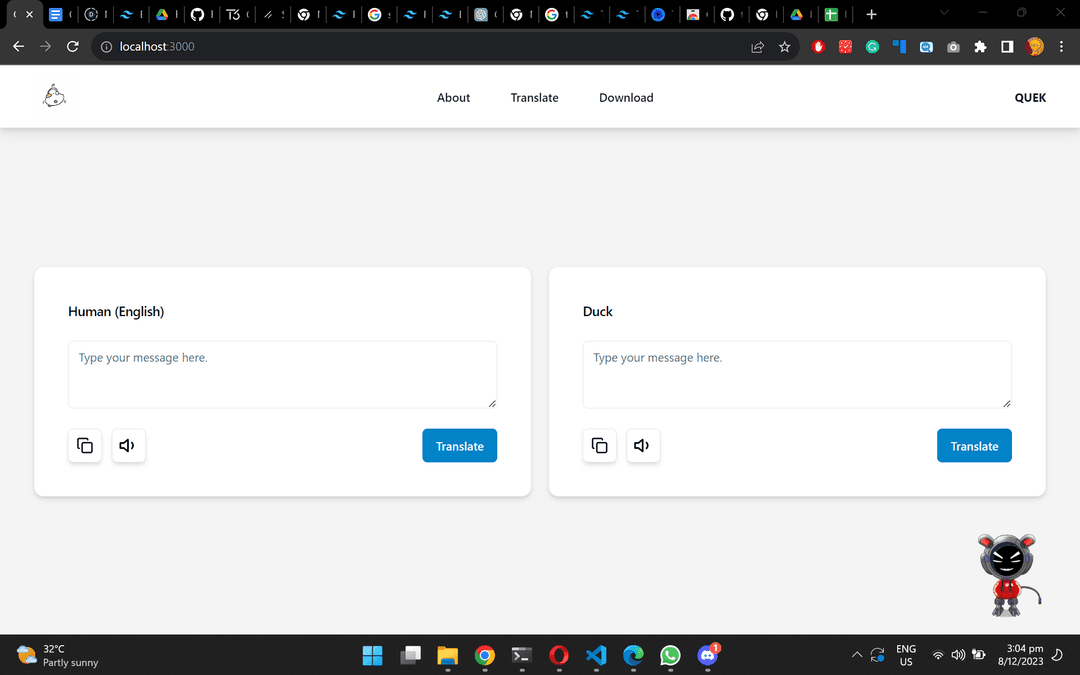The width and height of the screenshot is (1080, 675).
Task: Click the copy icon in the Duck panel
Action: (599, 446)
